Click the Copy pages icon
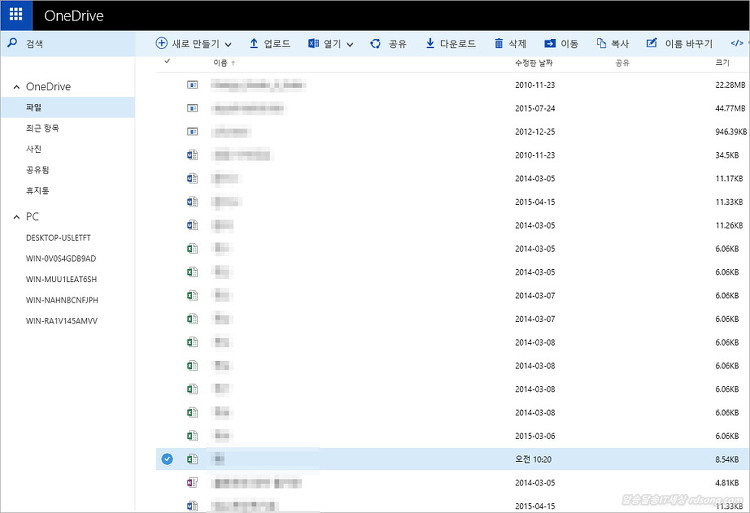750x513 pixels. point(601,43)
